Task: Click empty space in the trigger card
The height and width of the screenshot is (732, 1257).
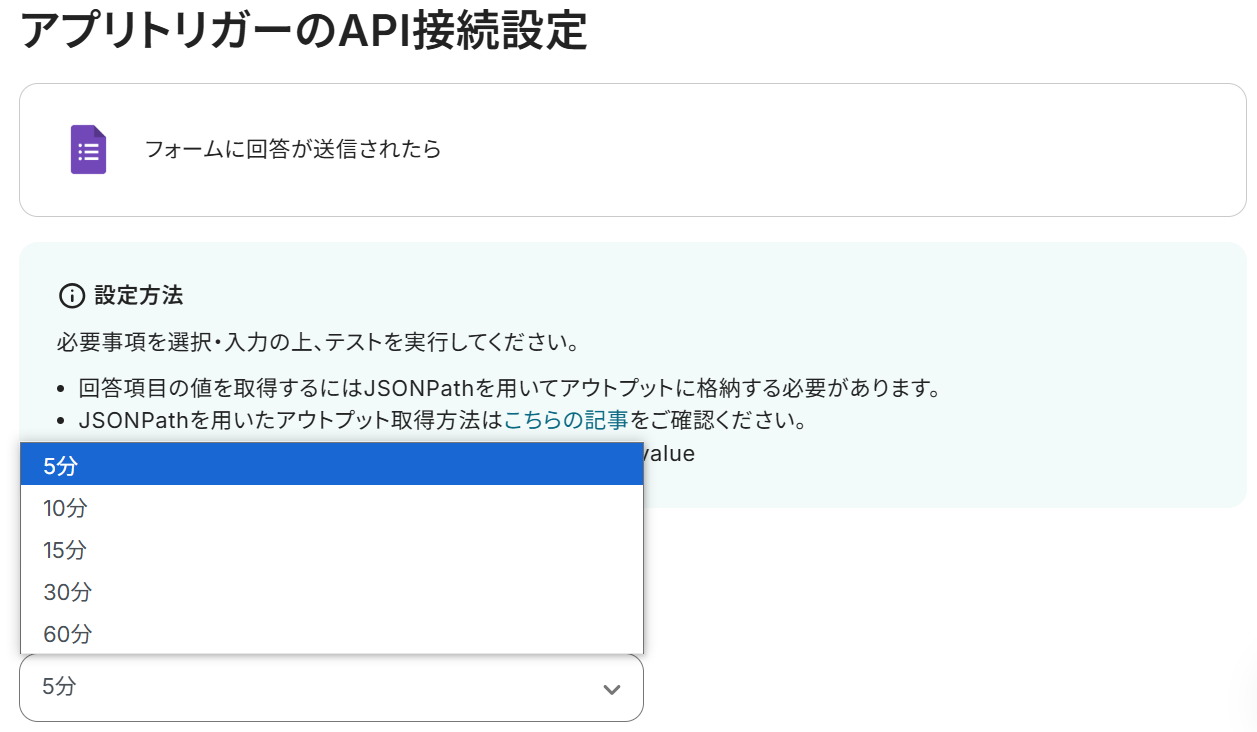Action: click(x=840, y=150)
